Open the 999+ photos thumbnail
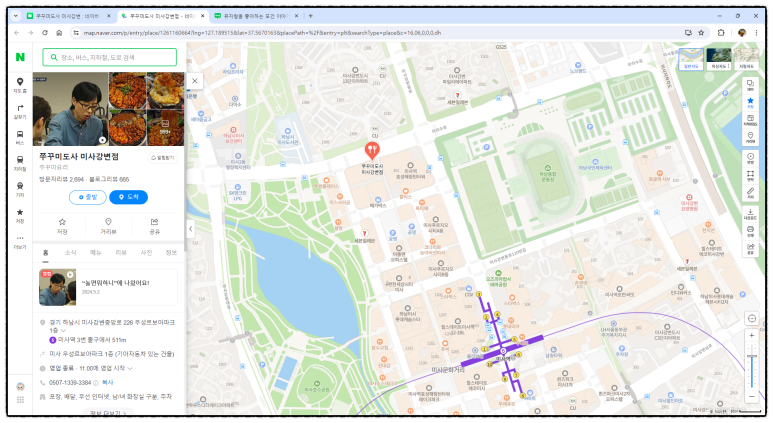The image size is (773, 423). click(166, 128)
